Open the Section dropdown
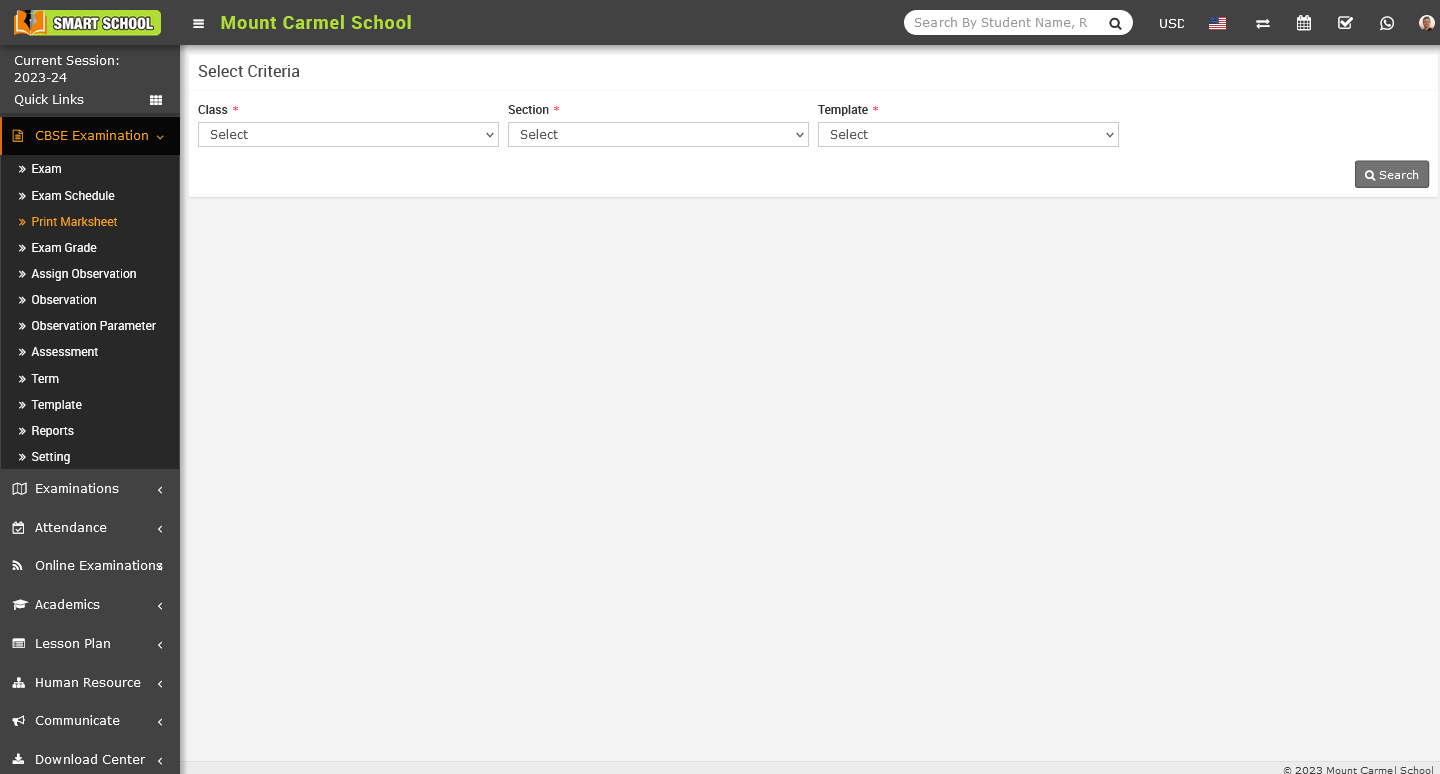 pyautogui.click(x=658, y=135)
